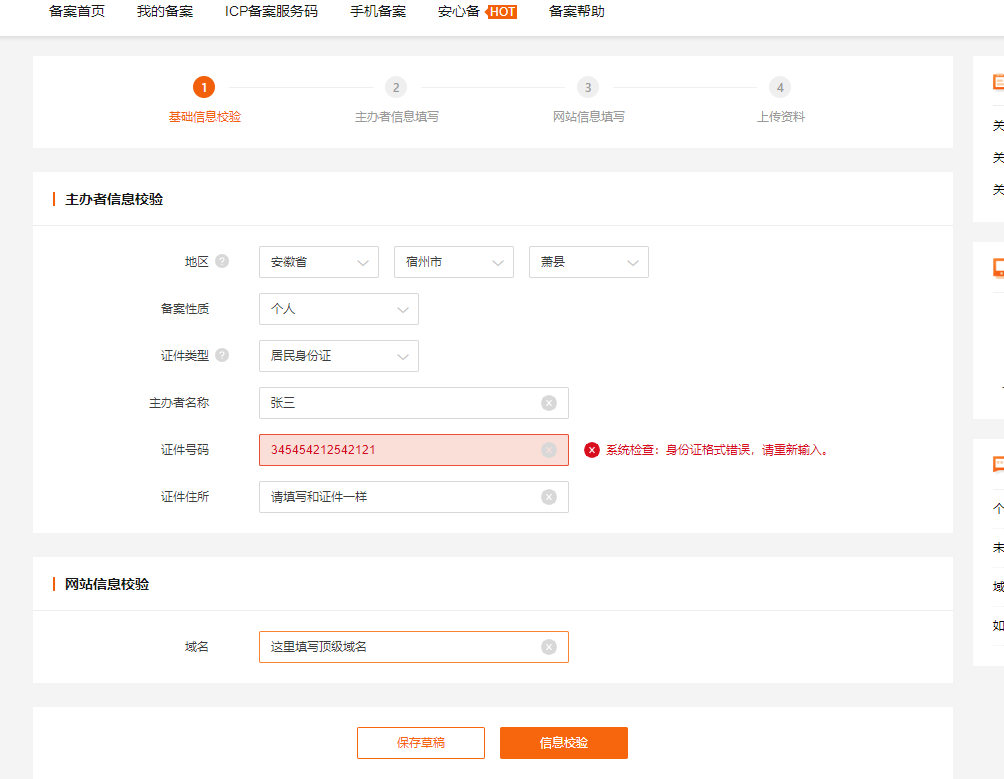Click the 主办者信息填写 step label
The height and width of the screenshot is (779, 1004).
tap(396, 116)
